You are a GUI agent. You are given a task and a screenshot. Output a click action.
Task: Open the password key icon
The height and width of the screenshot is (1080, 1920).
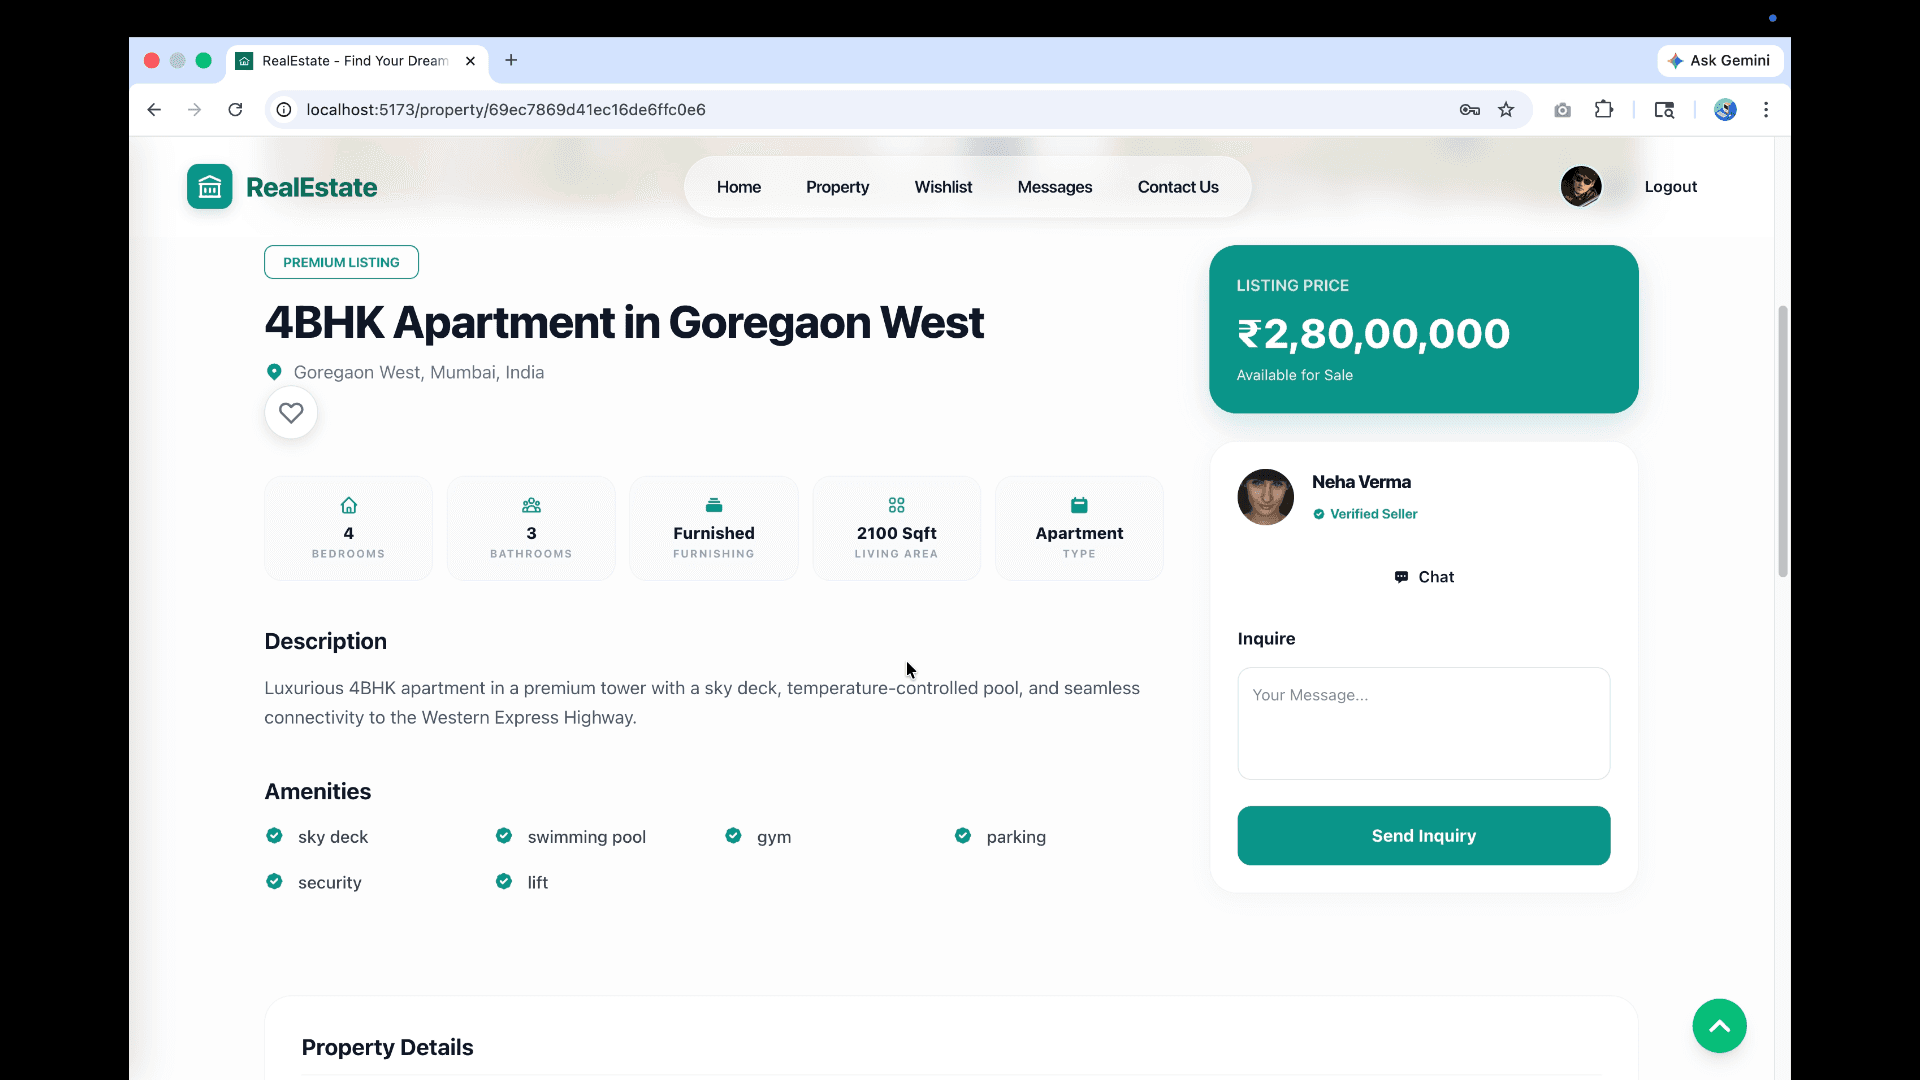coord(1469,110)
